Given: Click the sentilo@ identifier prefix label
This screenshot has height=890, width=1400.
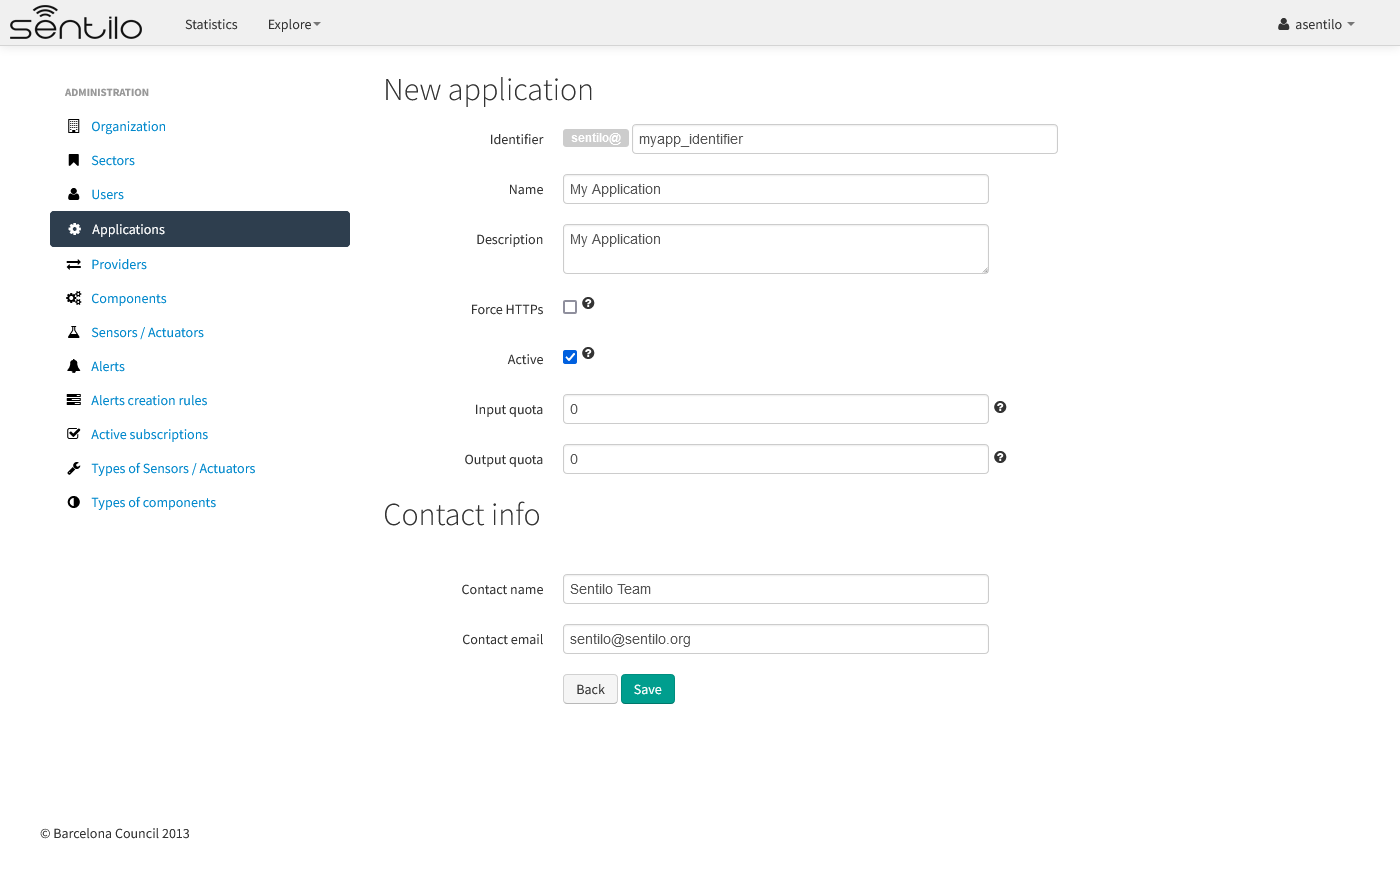Looking at the screenshot, I should (x=596, y=138).
